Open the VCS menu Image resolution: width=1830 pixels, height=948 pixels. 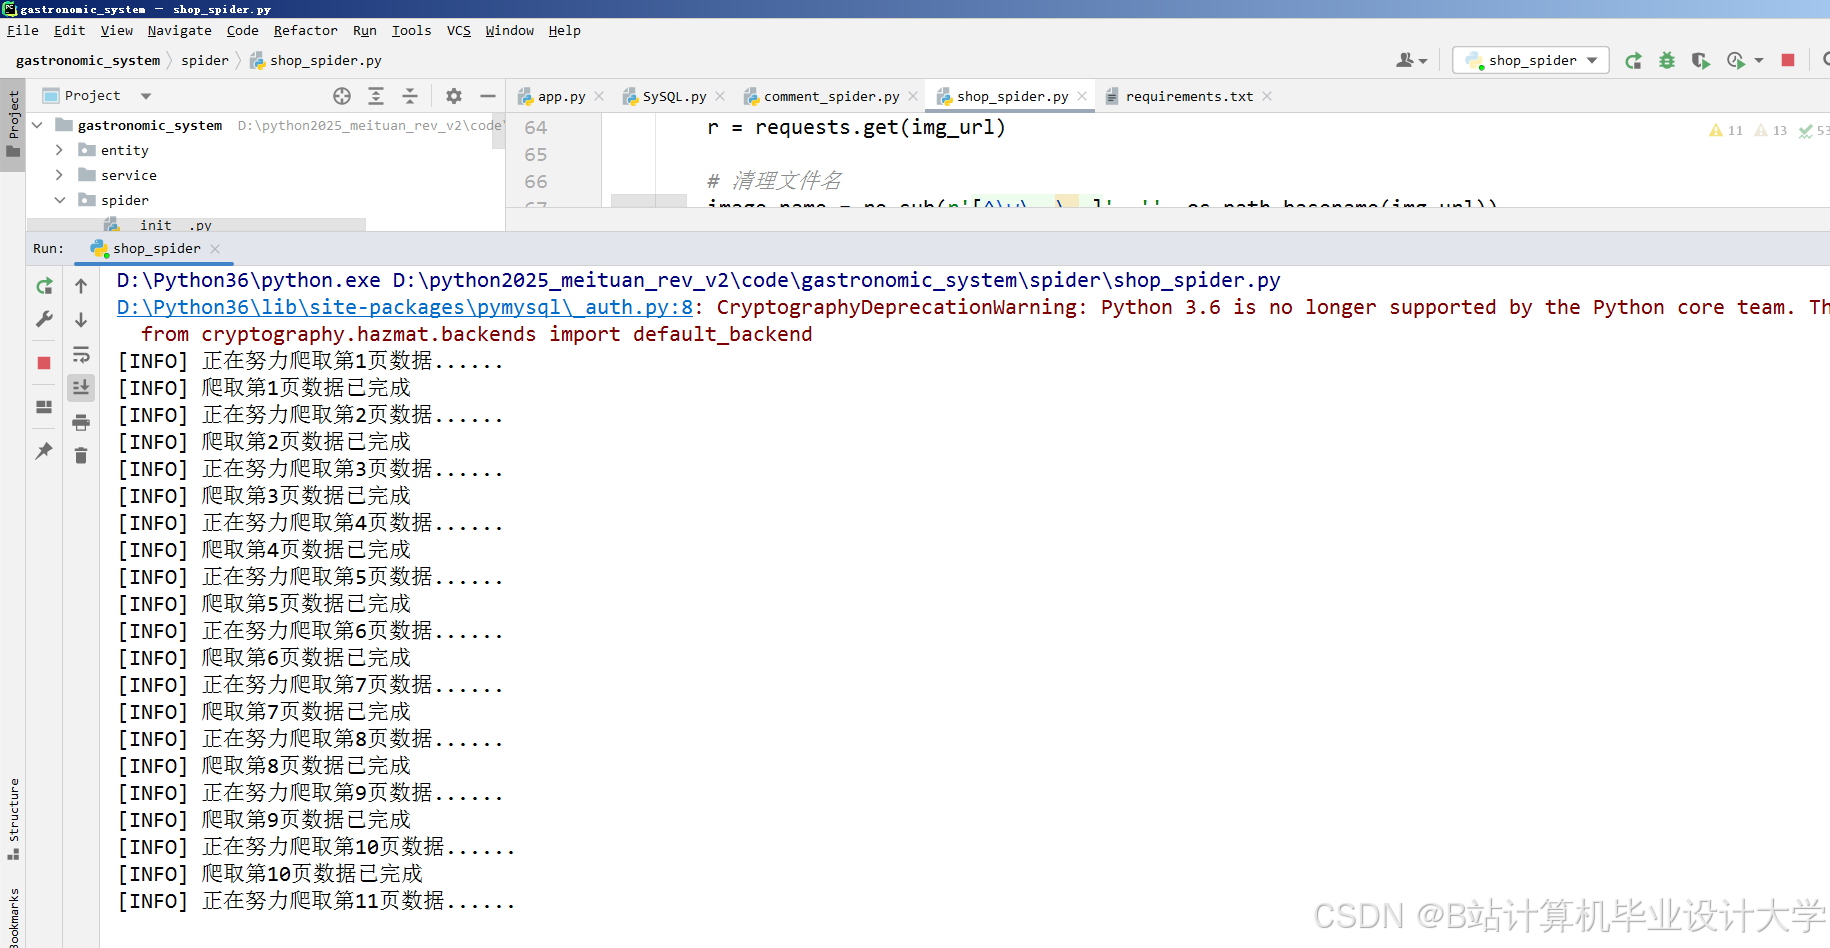pyautogui.click(x=459, y=31)
